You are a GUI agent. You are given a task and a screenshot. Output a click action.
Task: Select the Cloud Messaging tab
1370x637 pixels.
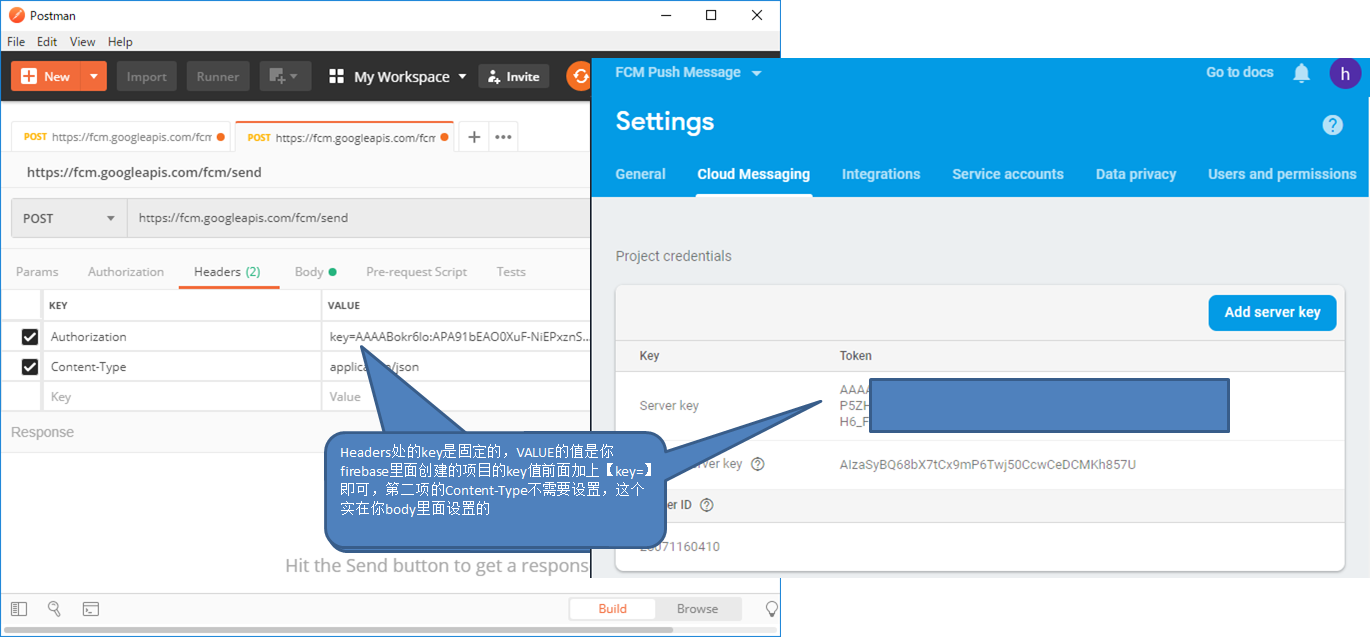(x=754, y=174)
